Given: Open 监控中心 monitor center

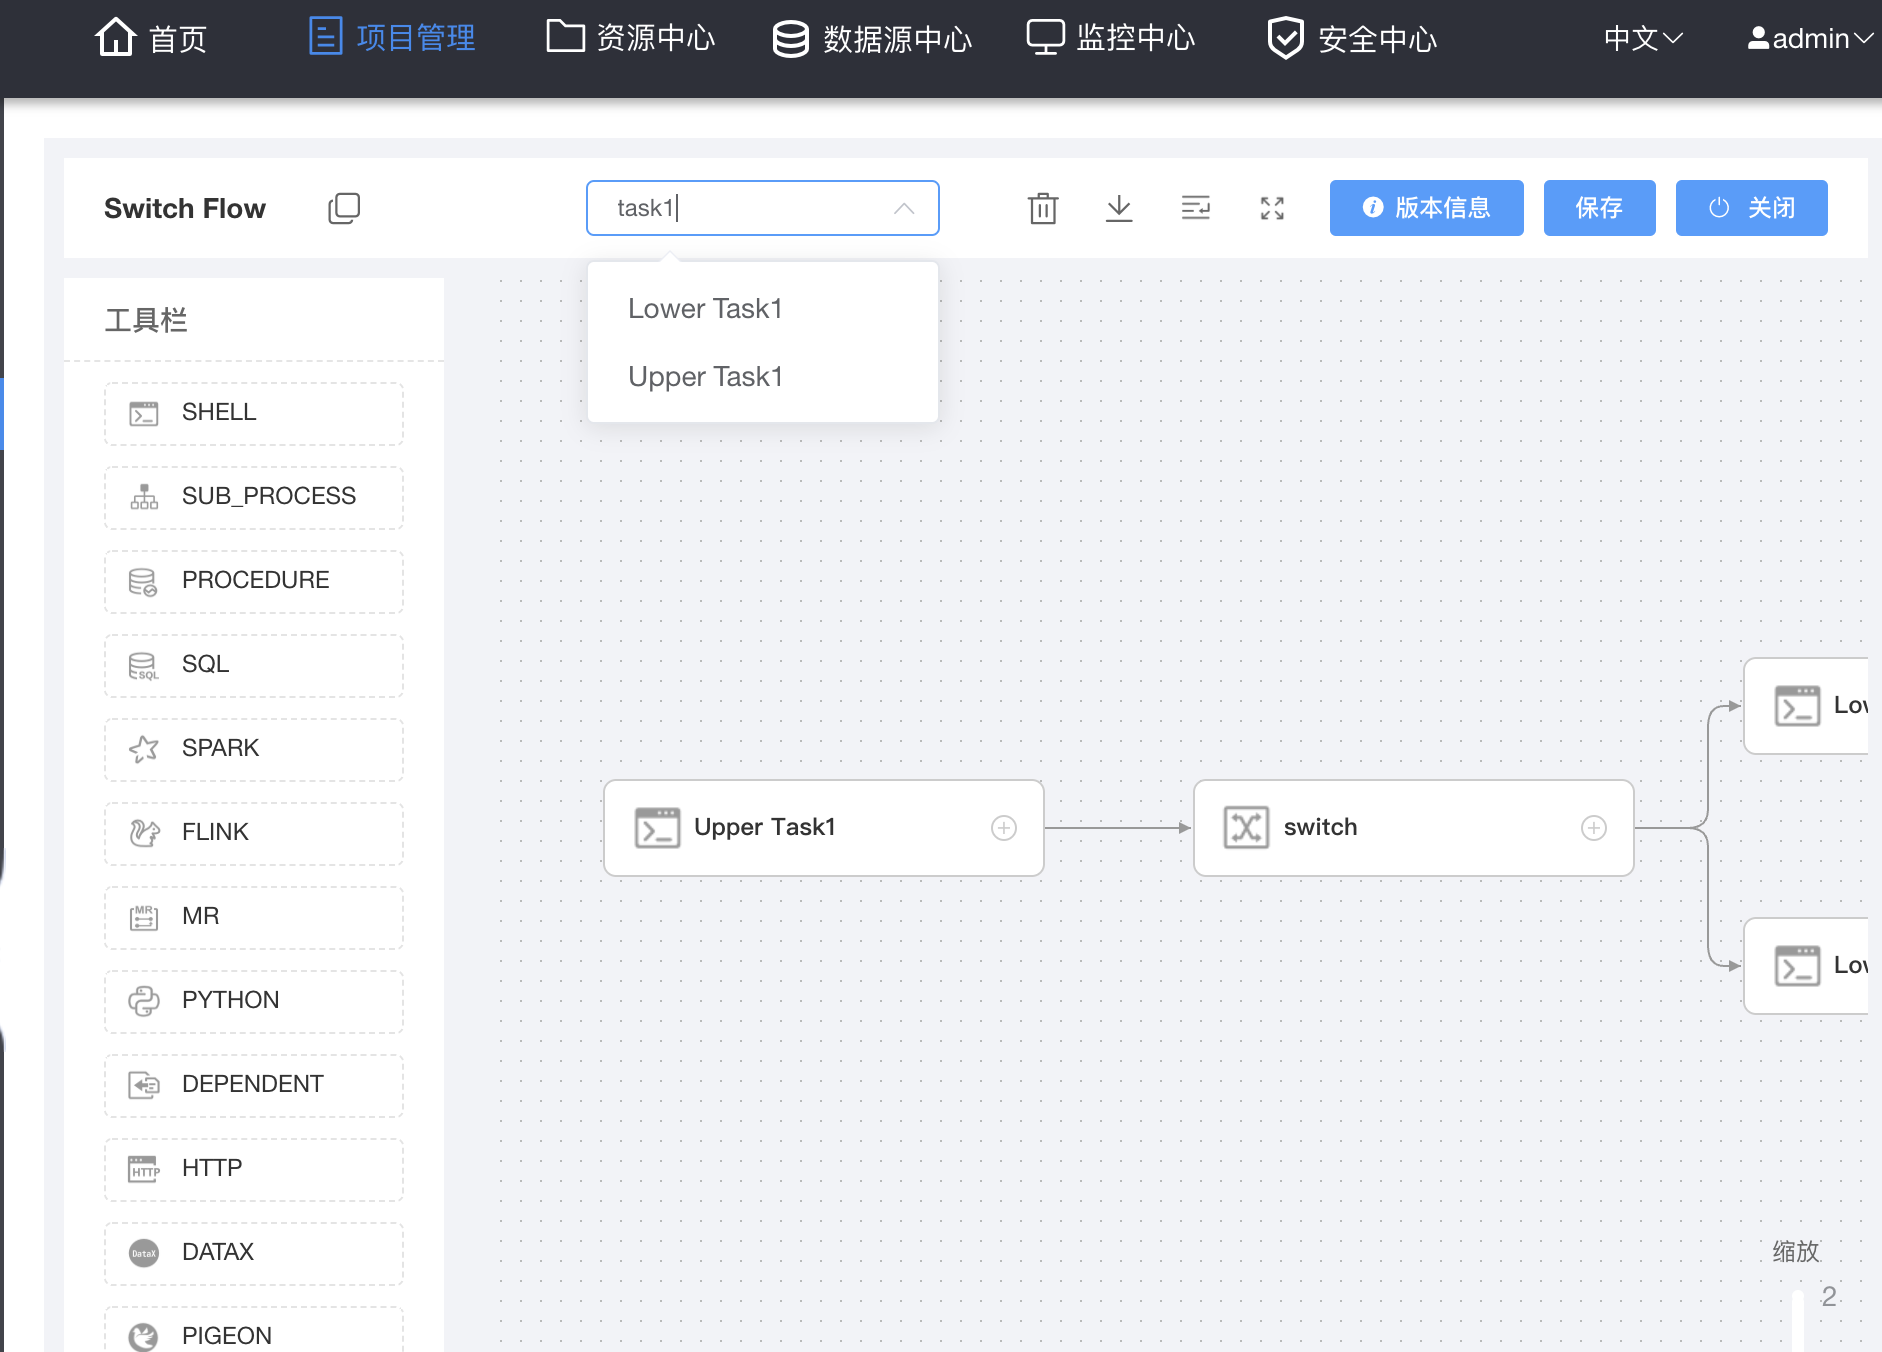Looking at the screenshot, I should tap(1111, 38).
